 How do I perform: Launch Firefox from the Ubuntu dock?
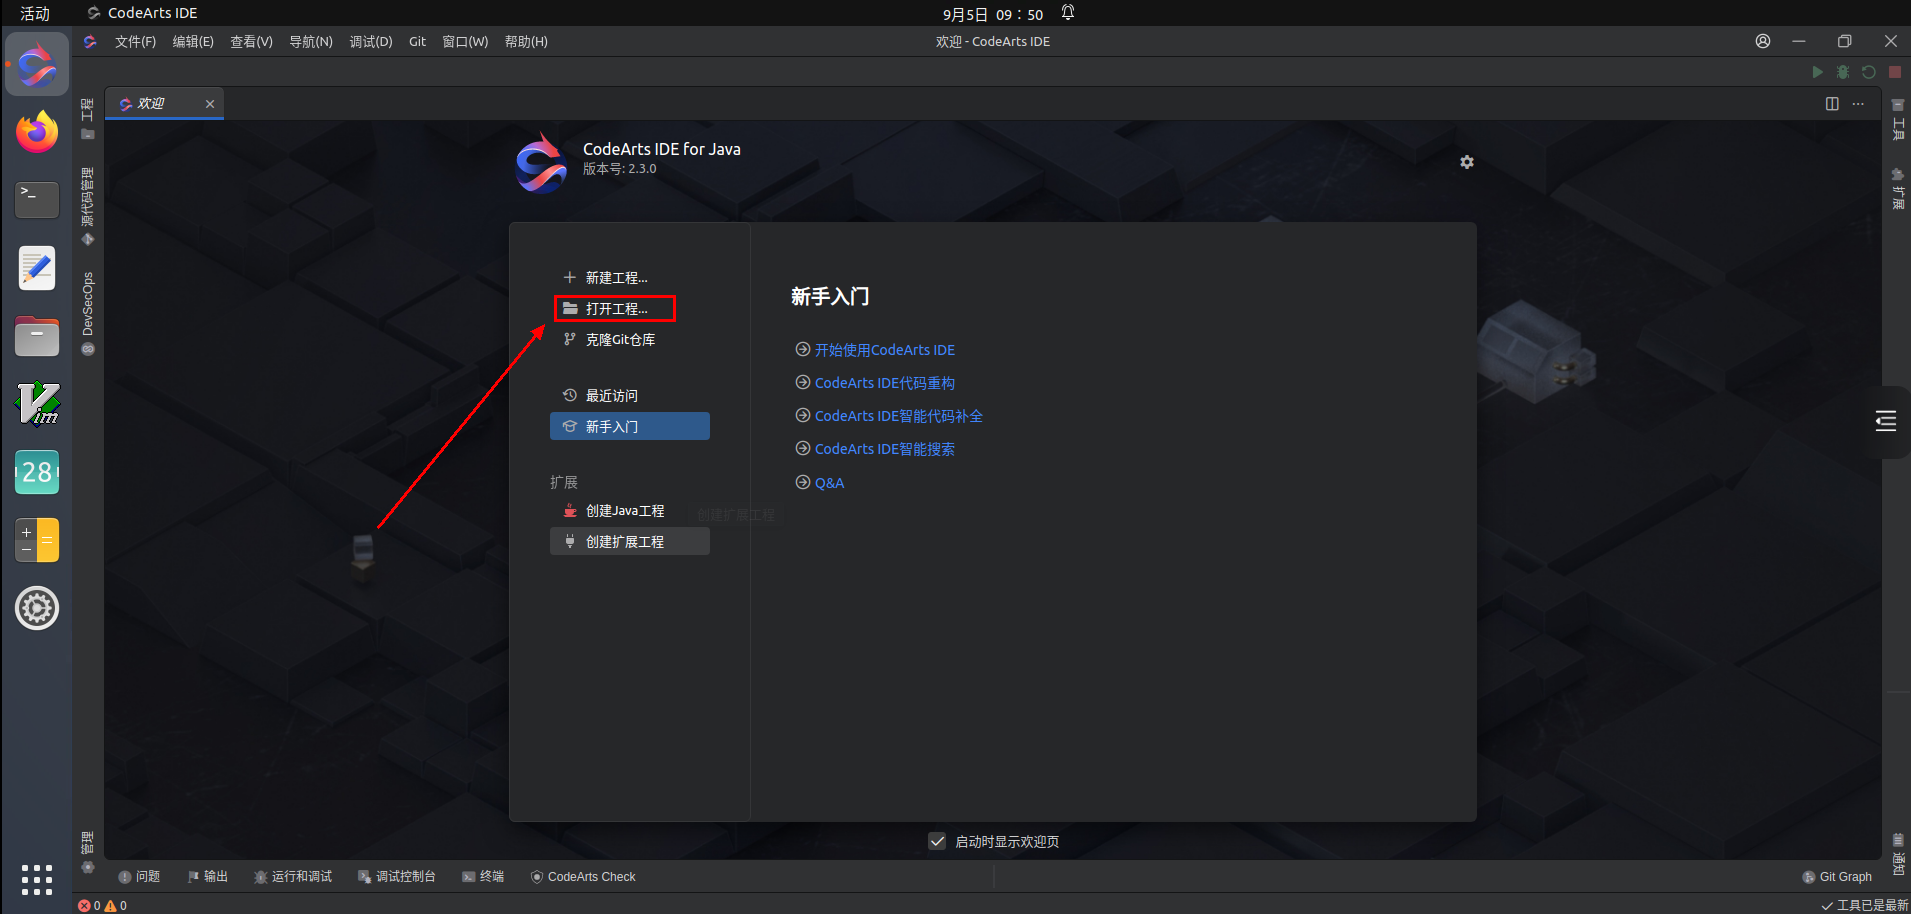(x=37, y=132)
